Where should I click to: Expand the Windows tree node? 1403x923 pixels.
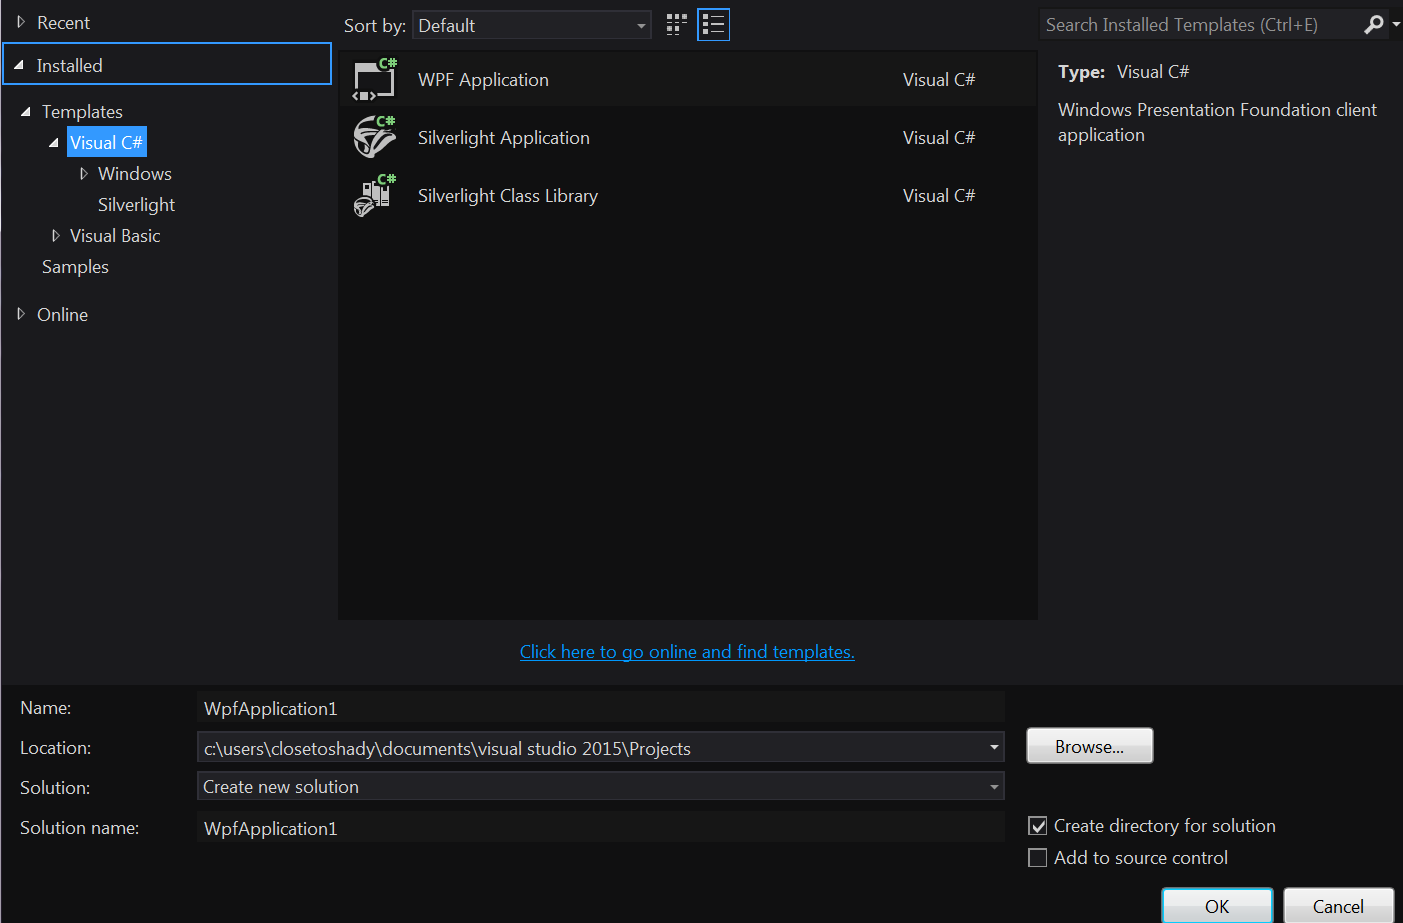83,174
